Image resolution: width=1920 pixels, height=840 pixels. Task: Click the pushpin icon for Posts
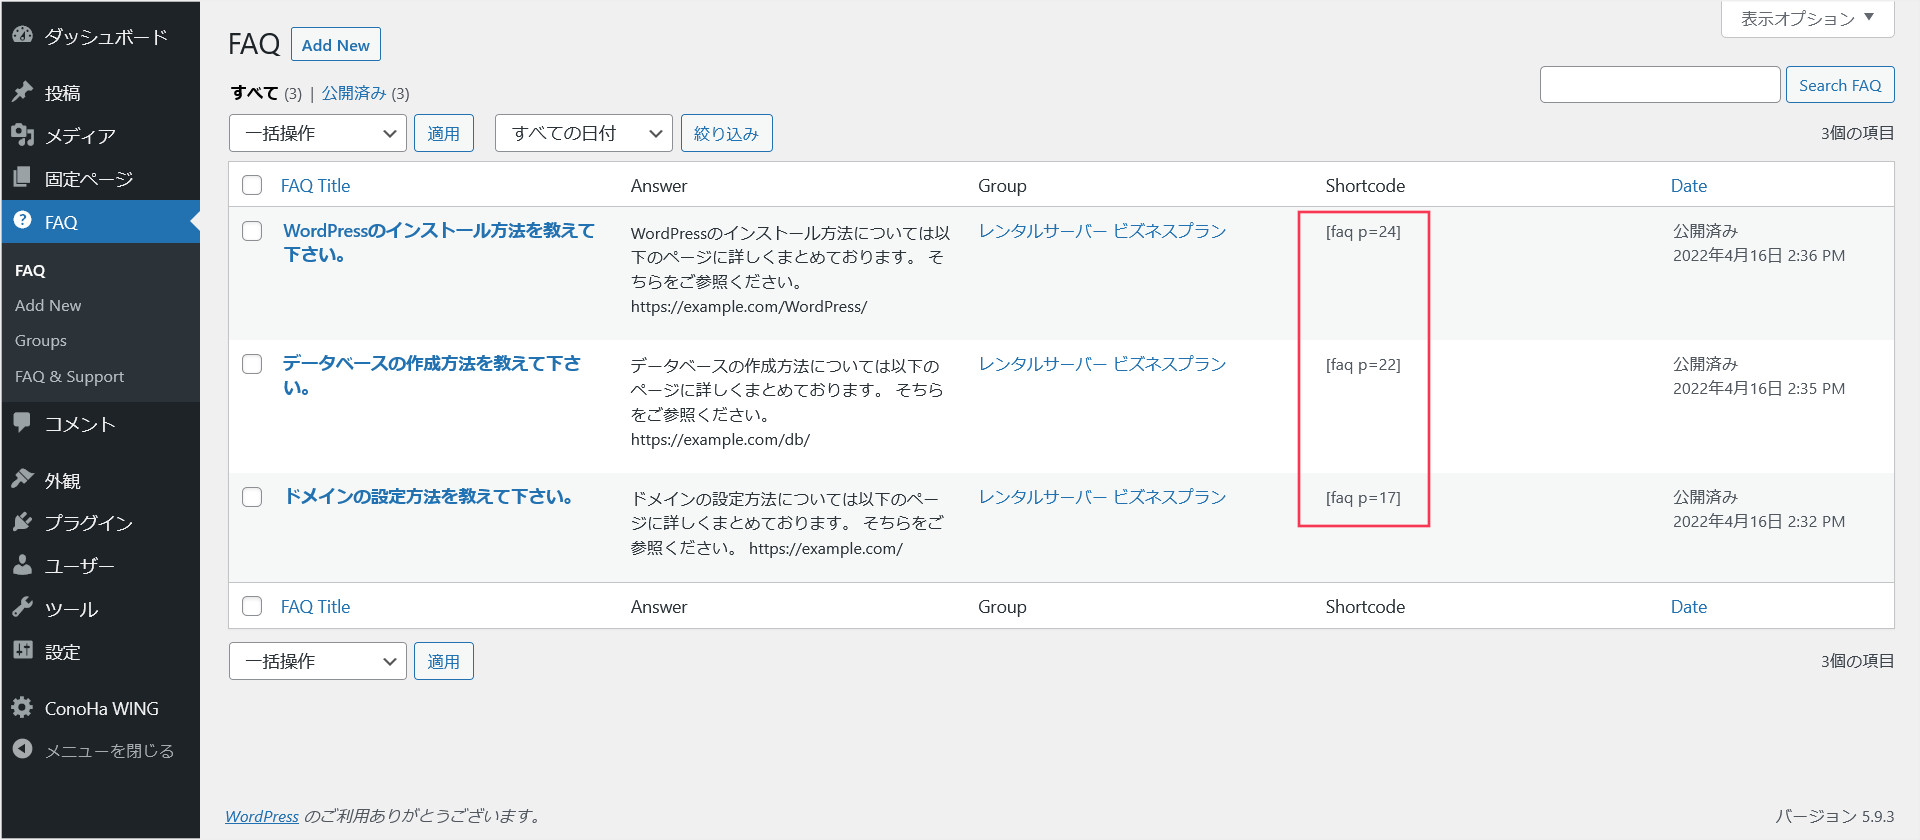point(23,92)
